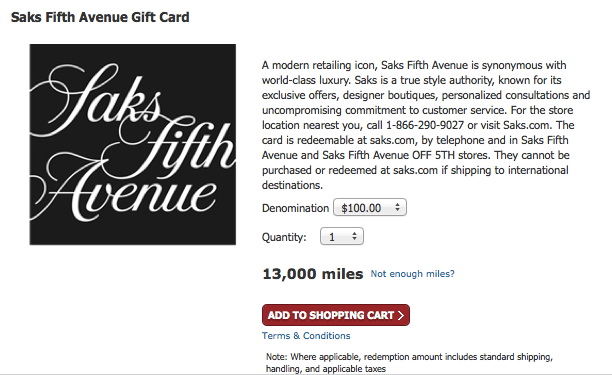The width and height of the screenshot is (612, 375).
Task: Add the gift card to shopping cart
Action: [x=336, y=315]
